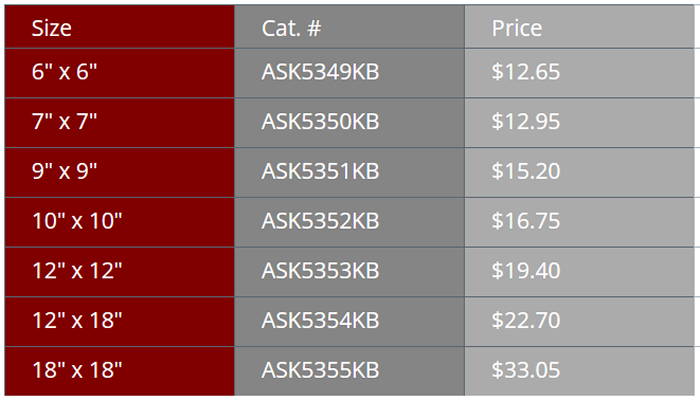Open catalog number ASK5354KB

tap(320, 320)
